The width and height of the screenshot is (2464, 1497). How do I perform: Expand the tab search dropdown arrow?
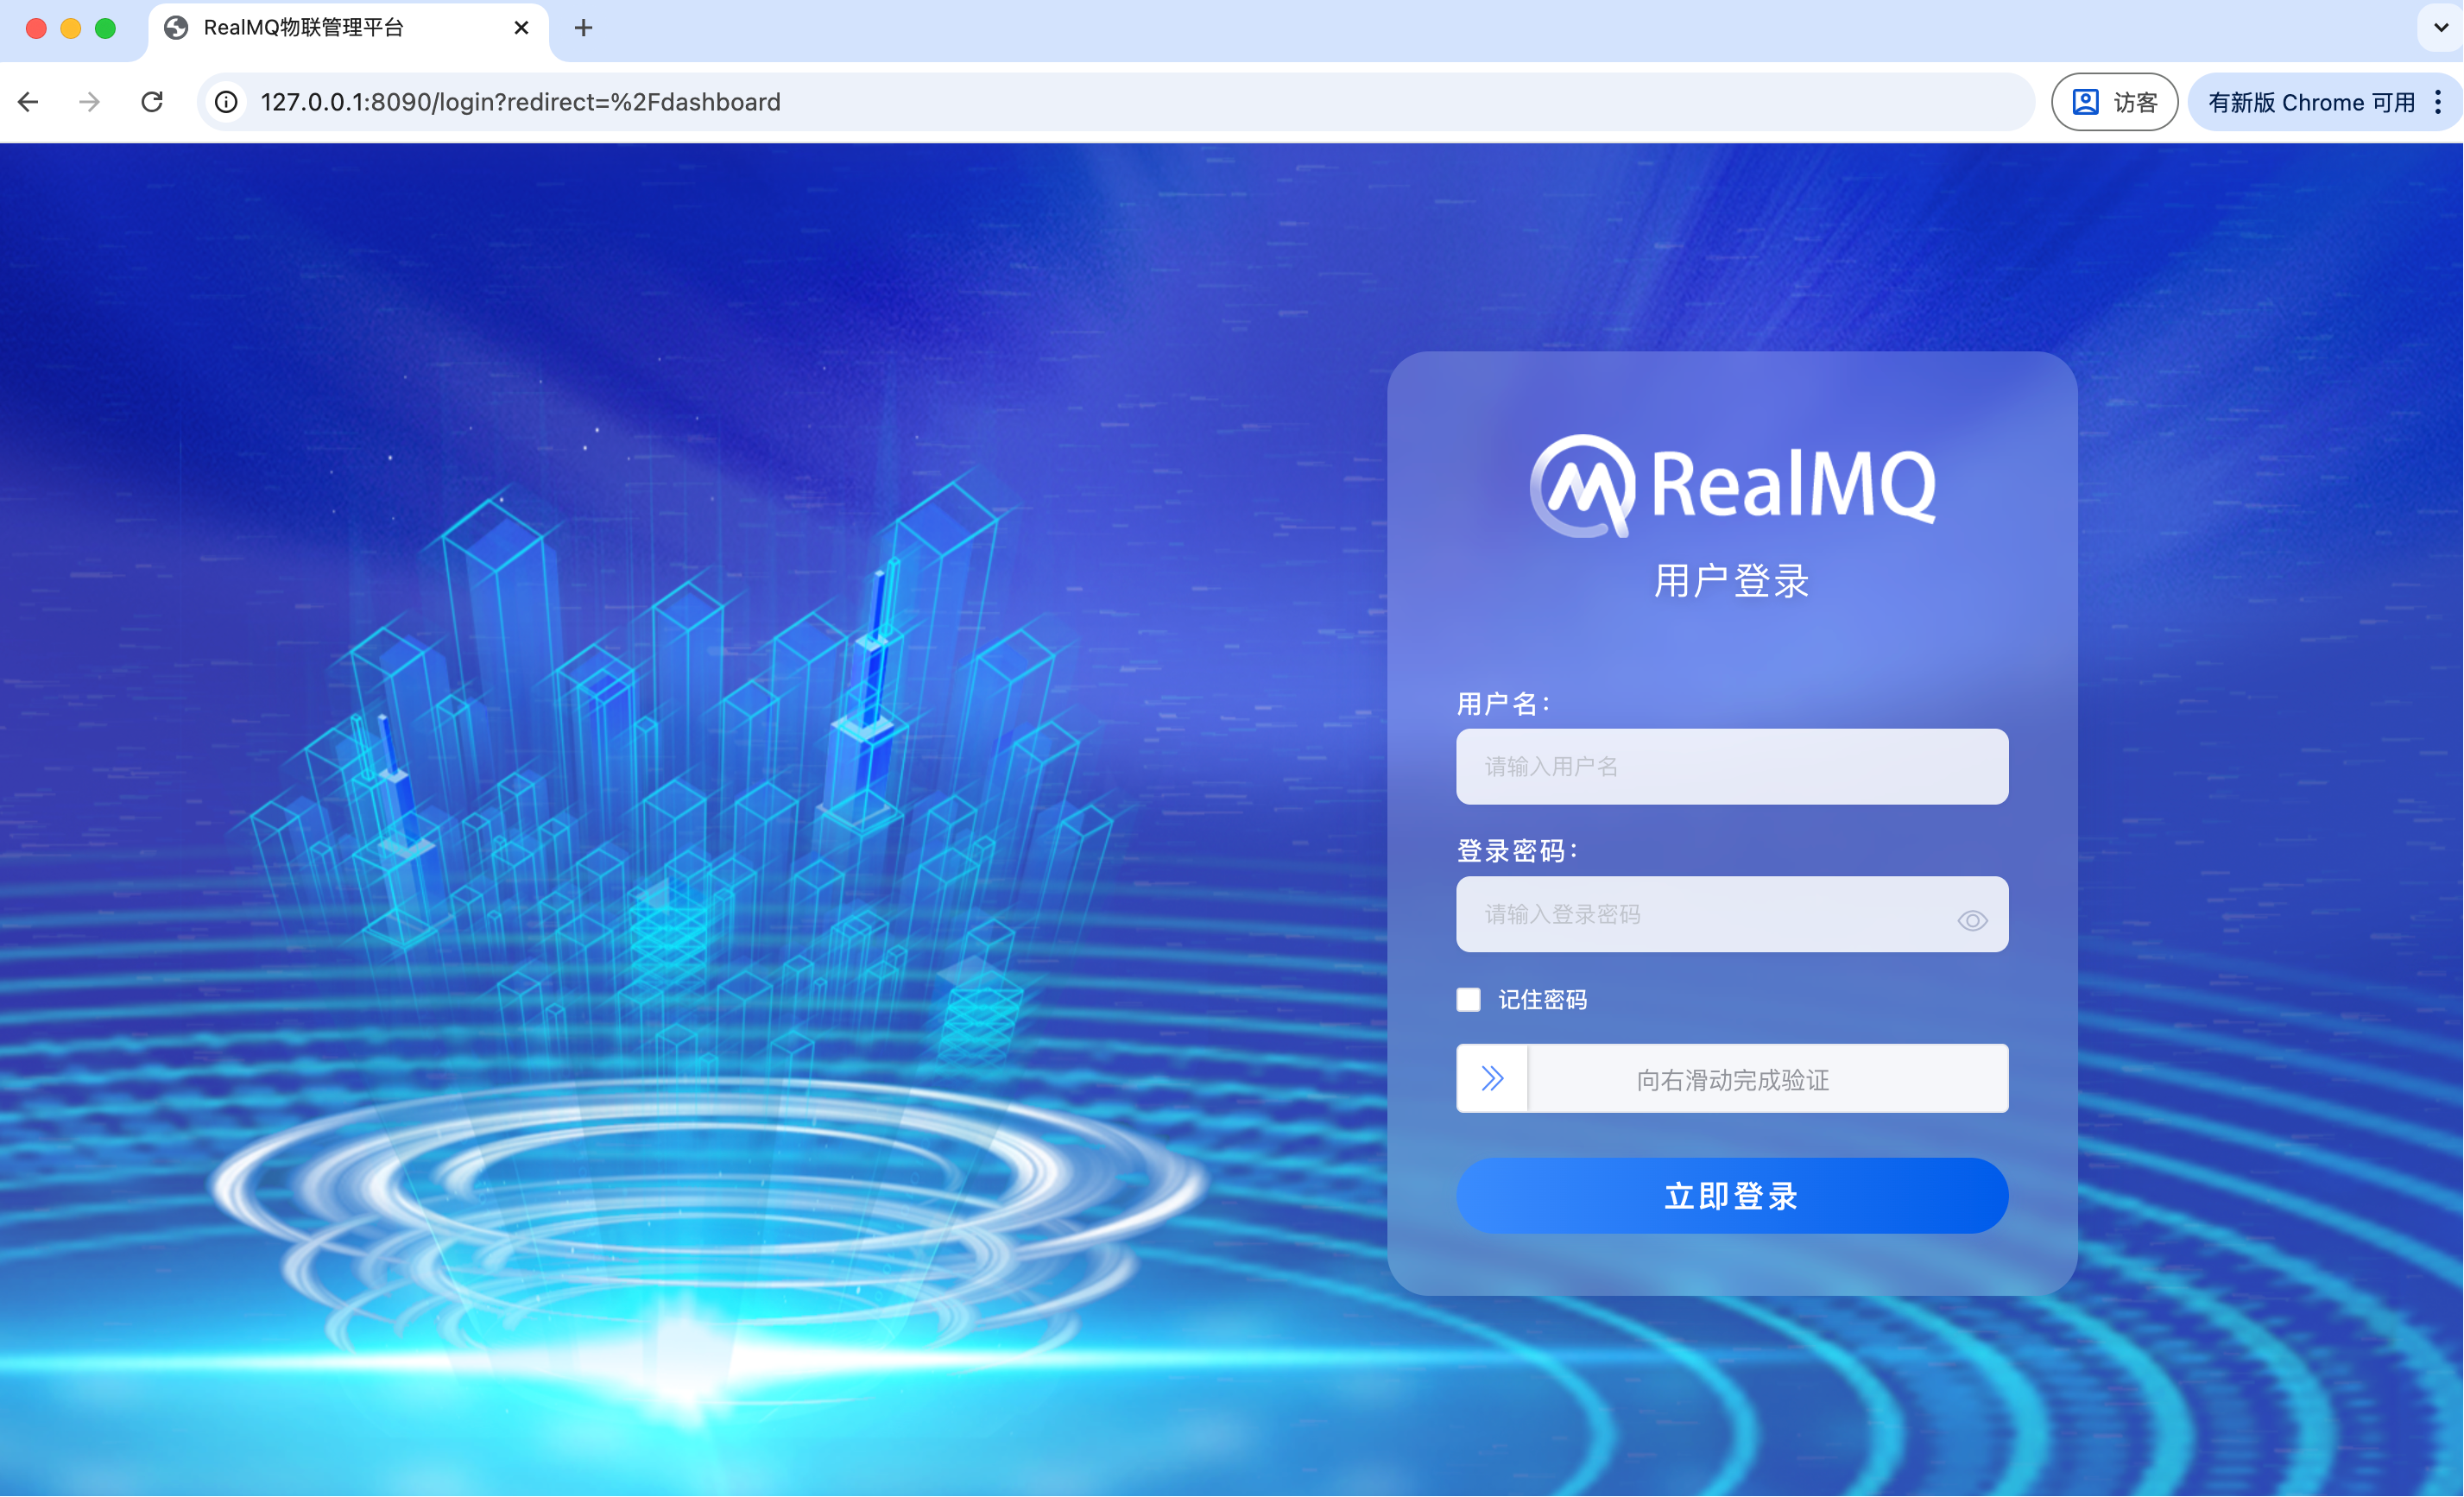point(2440,28)
